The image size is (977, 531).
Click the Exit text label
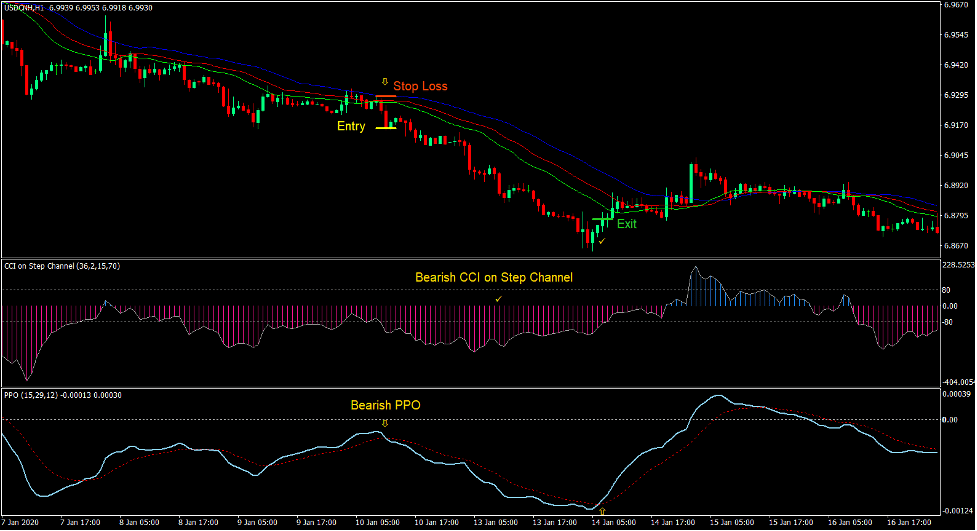627,224
